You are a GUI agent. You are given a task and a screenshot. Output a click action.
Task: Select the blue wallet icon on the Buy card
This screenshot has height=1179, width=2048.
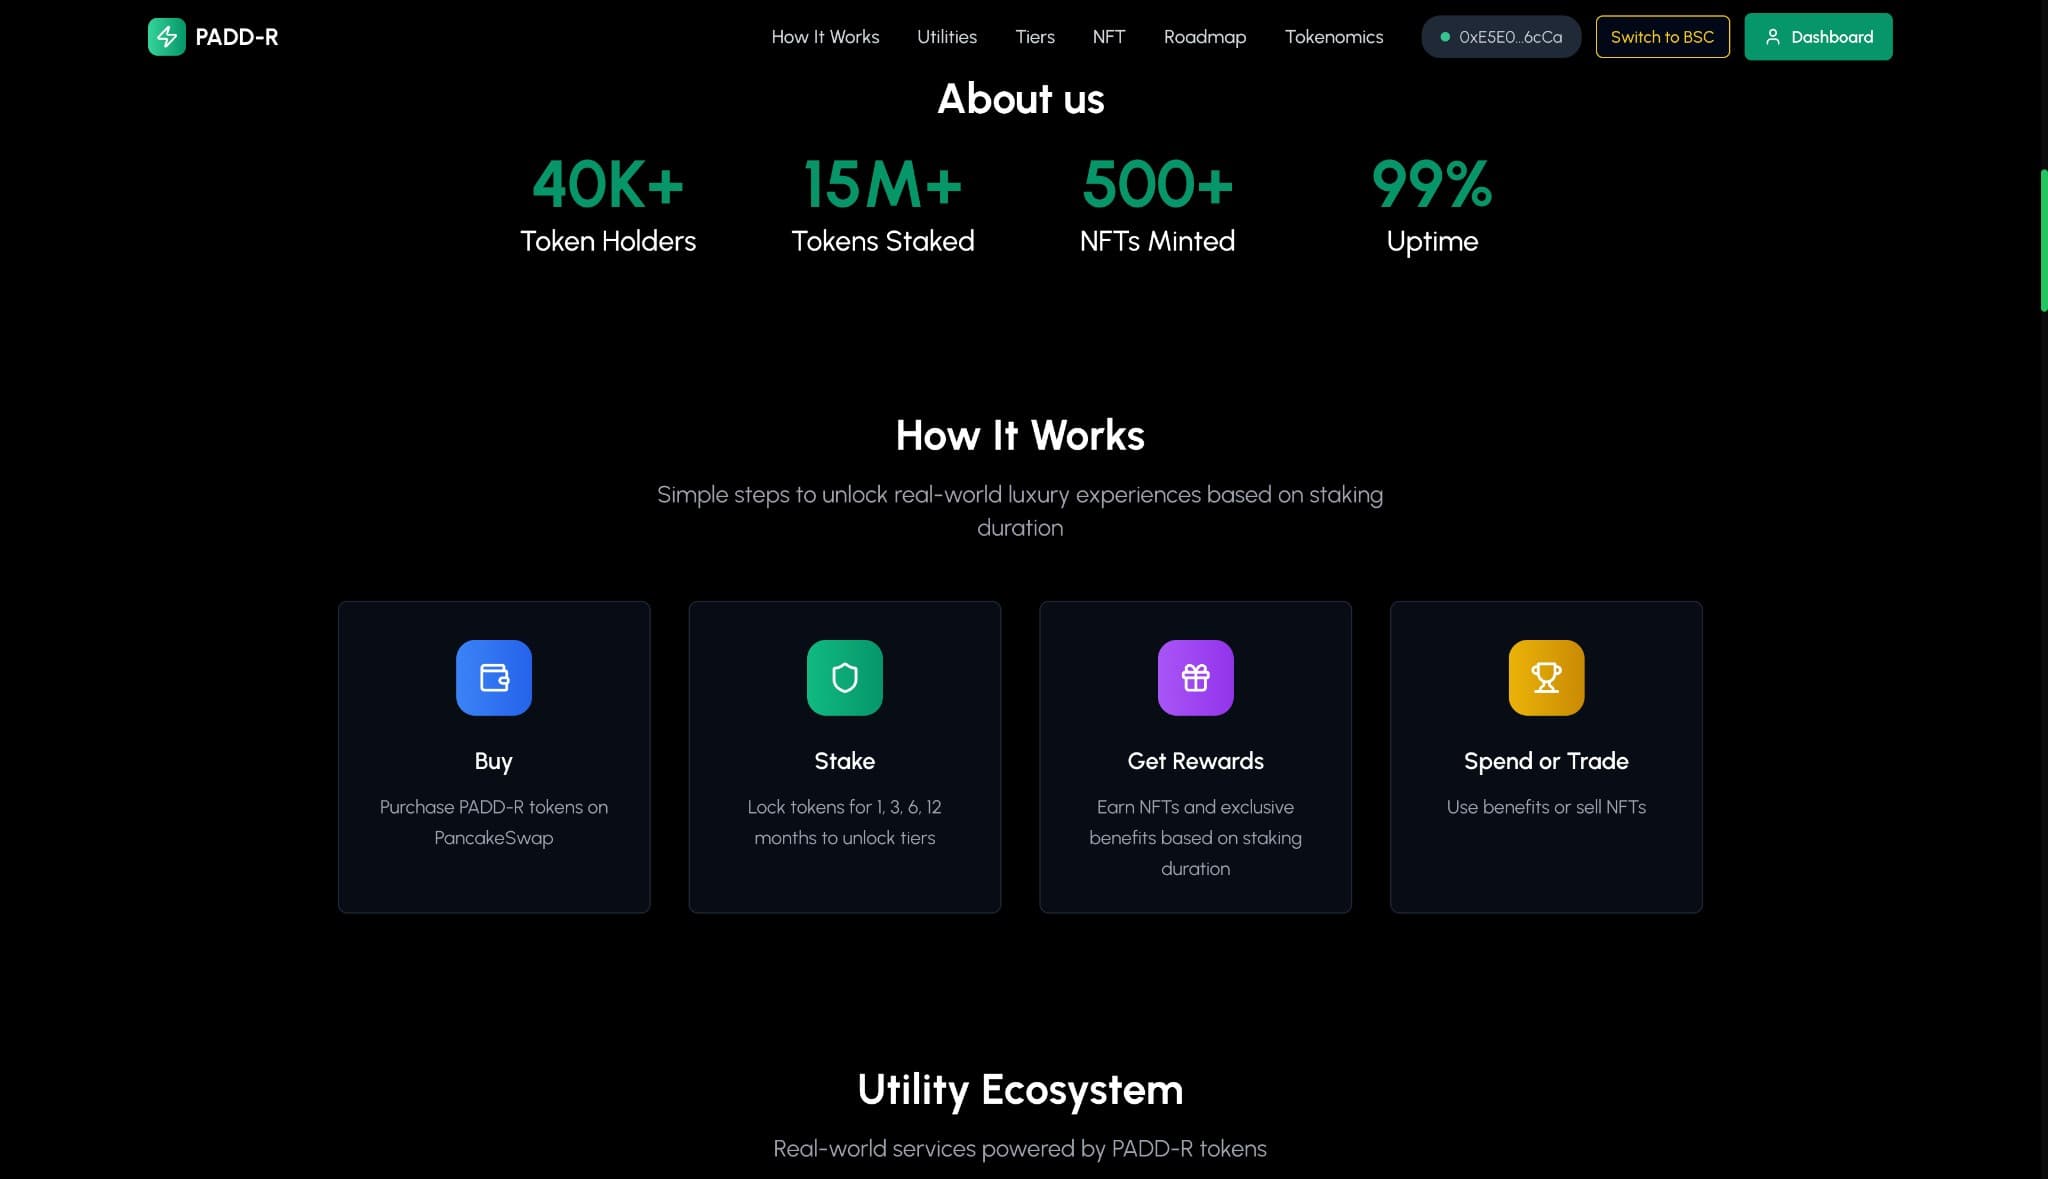[x=494, y=677]
